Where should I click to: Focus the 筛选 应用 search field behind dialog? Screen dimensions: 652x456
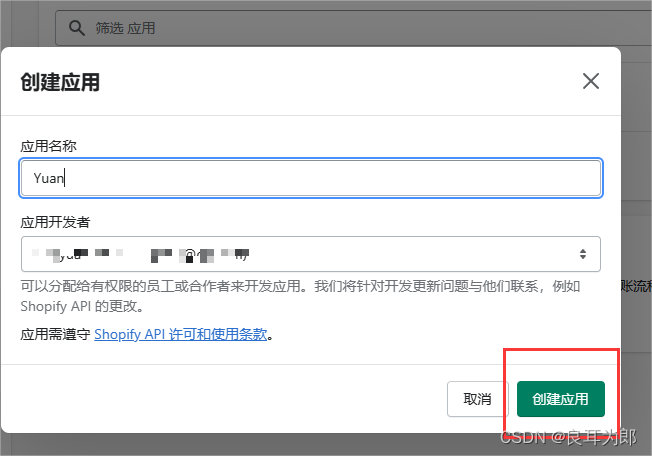353,28
